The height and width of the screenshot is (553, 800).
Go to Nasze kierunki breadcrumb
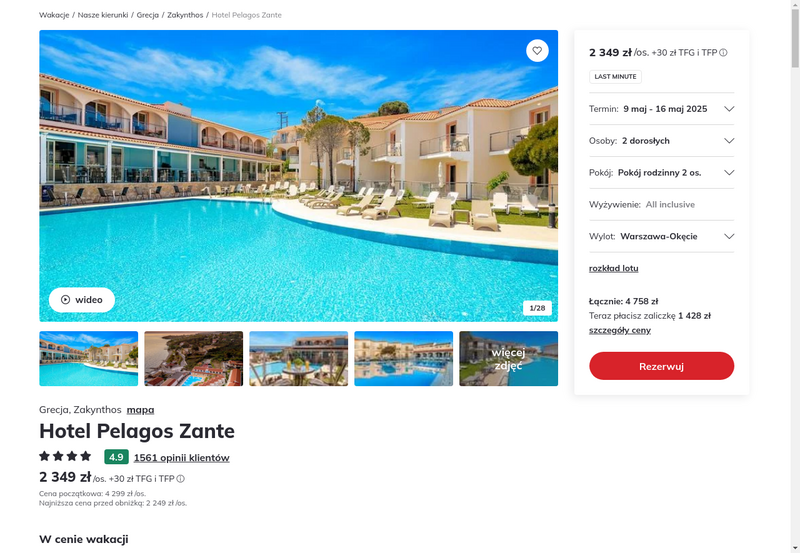click(103, 15)
